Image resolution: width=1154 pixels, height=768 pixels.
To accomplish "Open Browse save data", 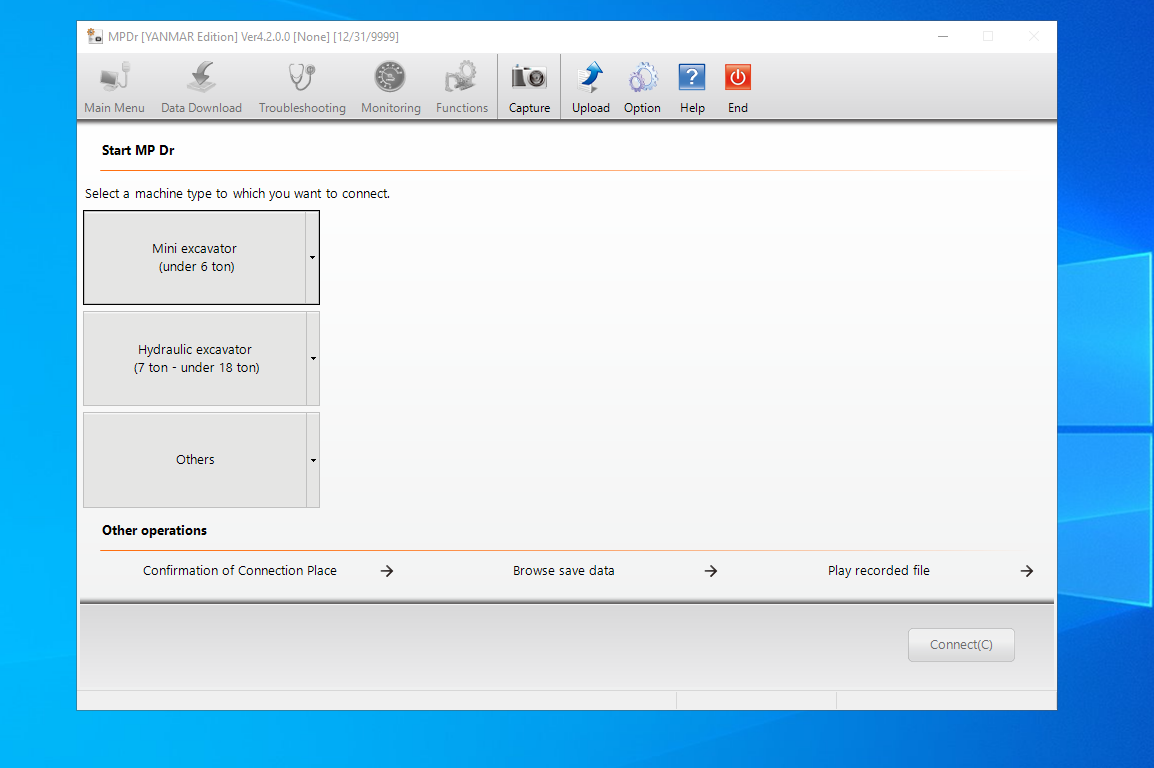I will pyautogui.click(x=564, y=570).
